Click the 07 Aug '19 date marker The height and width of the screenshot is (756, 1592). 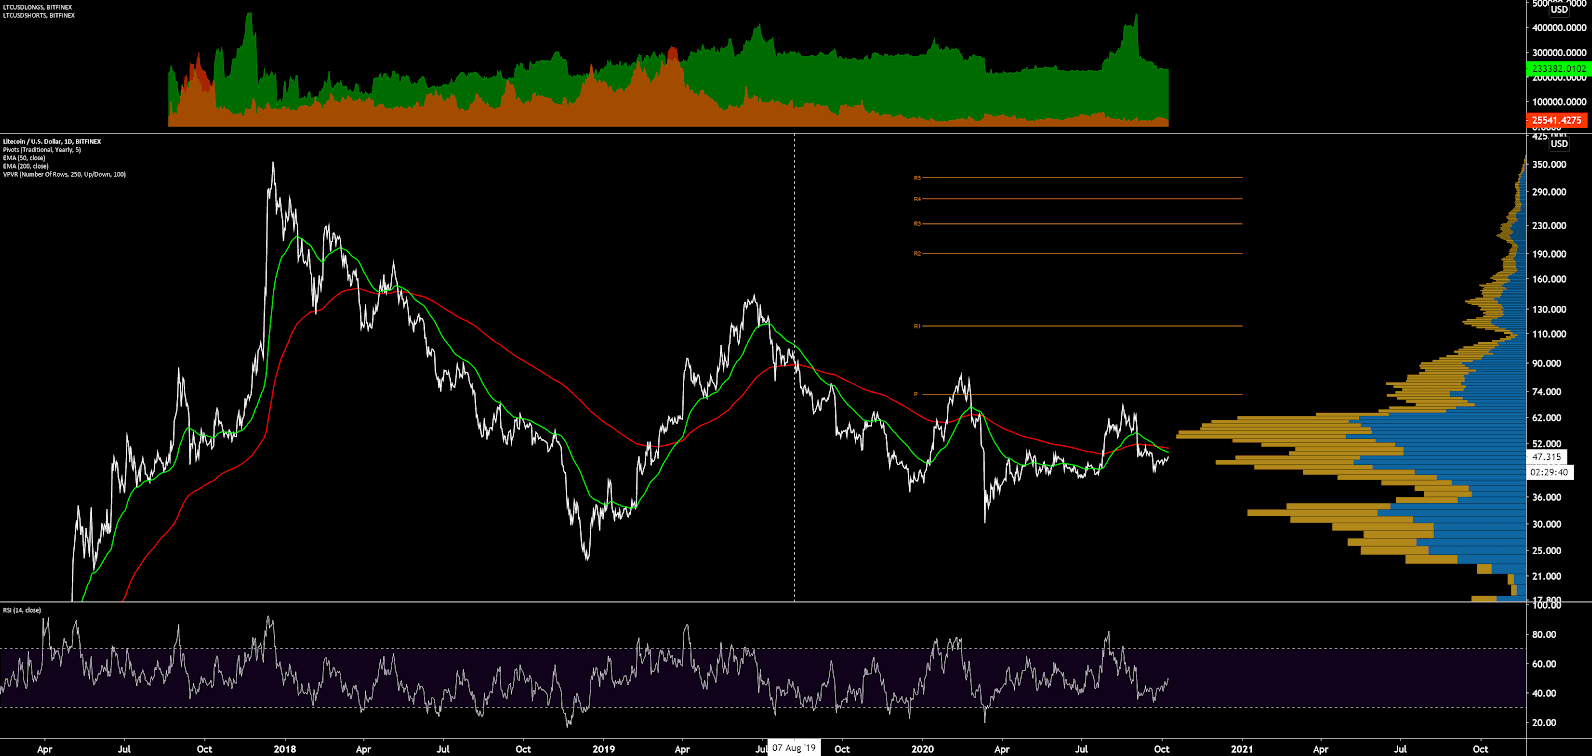794,747
